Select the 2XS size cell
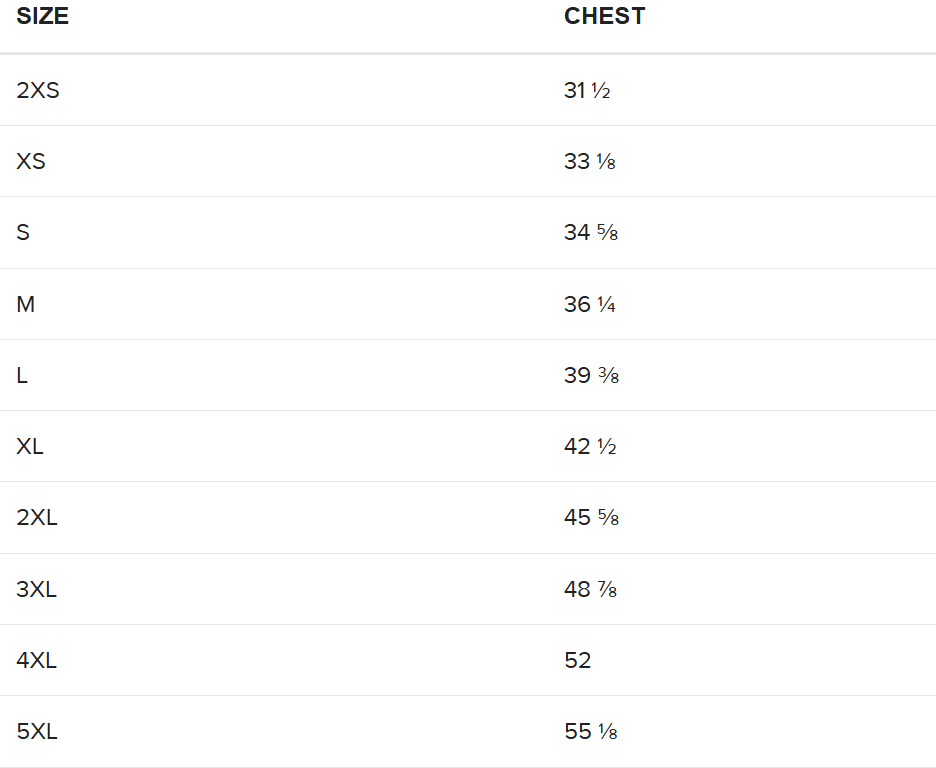Image resolution: width=936 pixels, height=768 pixels. [x=38, y=90]
